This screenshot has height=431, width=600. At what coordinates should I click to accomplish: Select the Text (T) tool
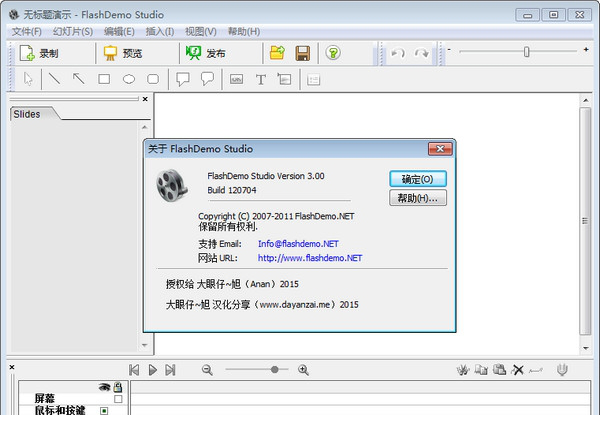point(261,80)
